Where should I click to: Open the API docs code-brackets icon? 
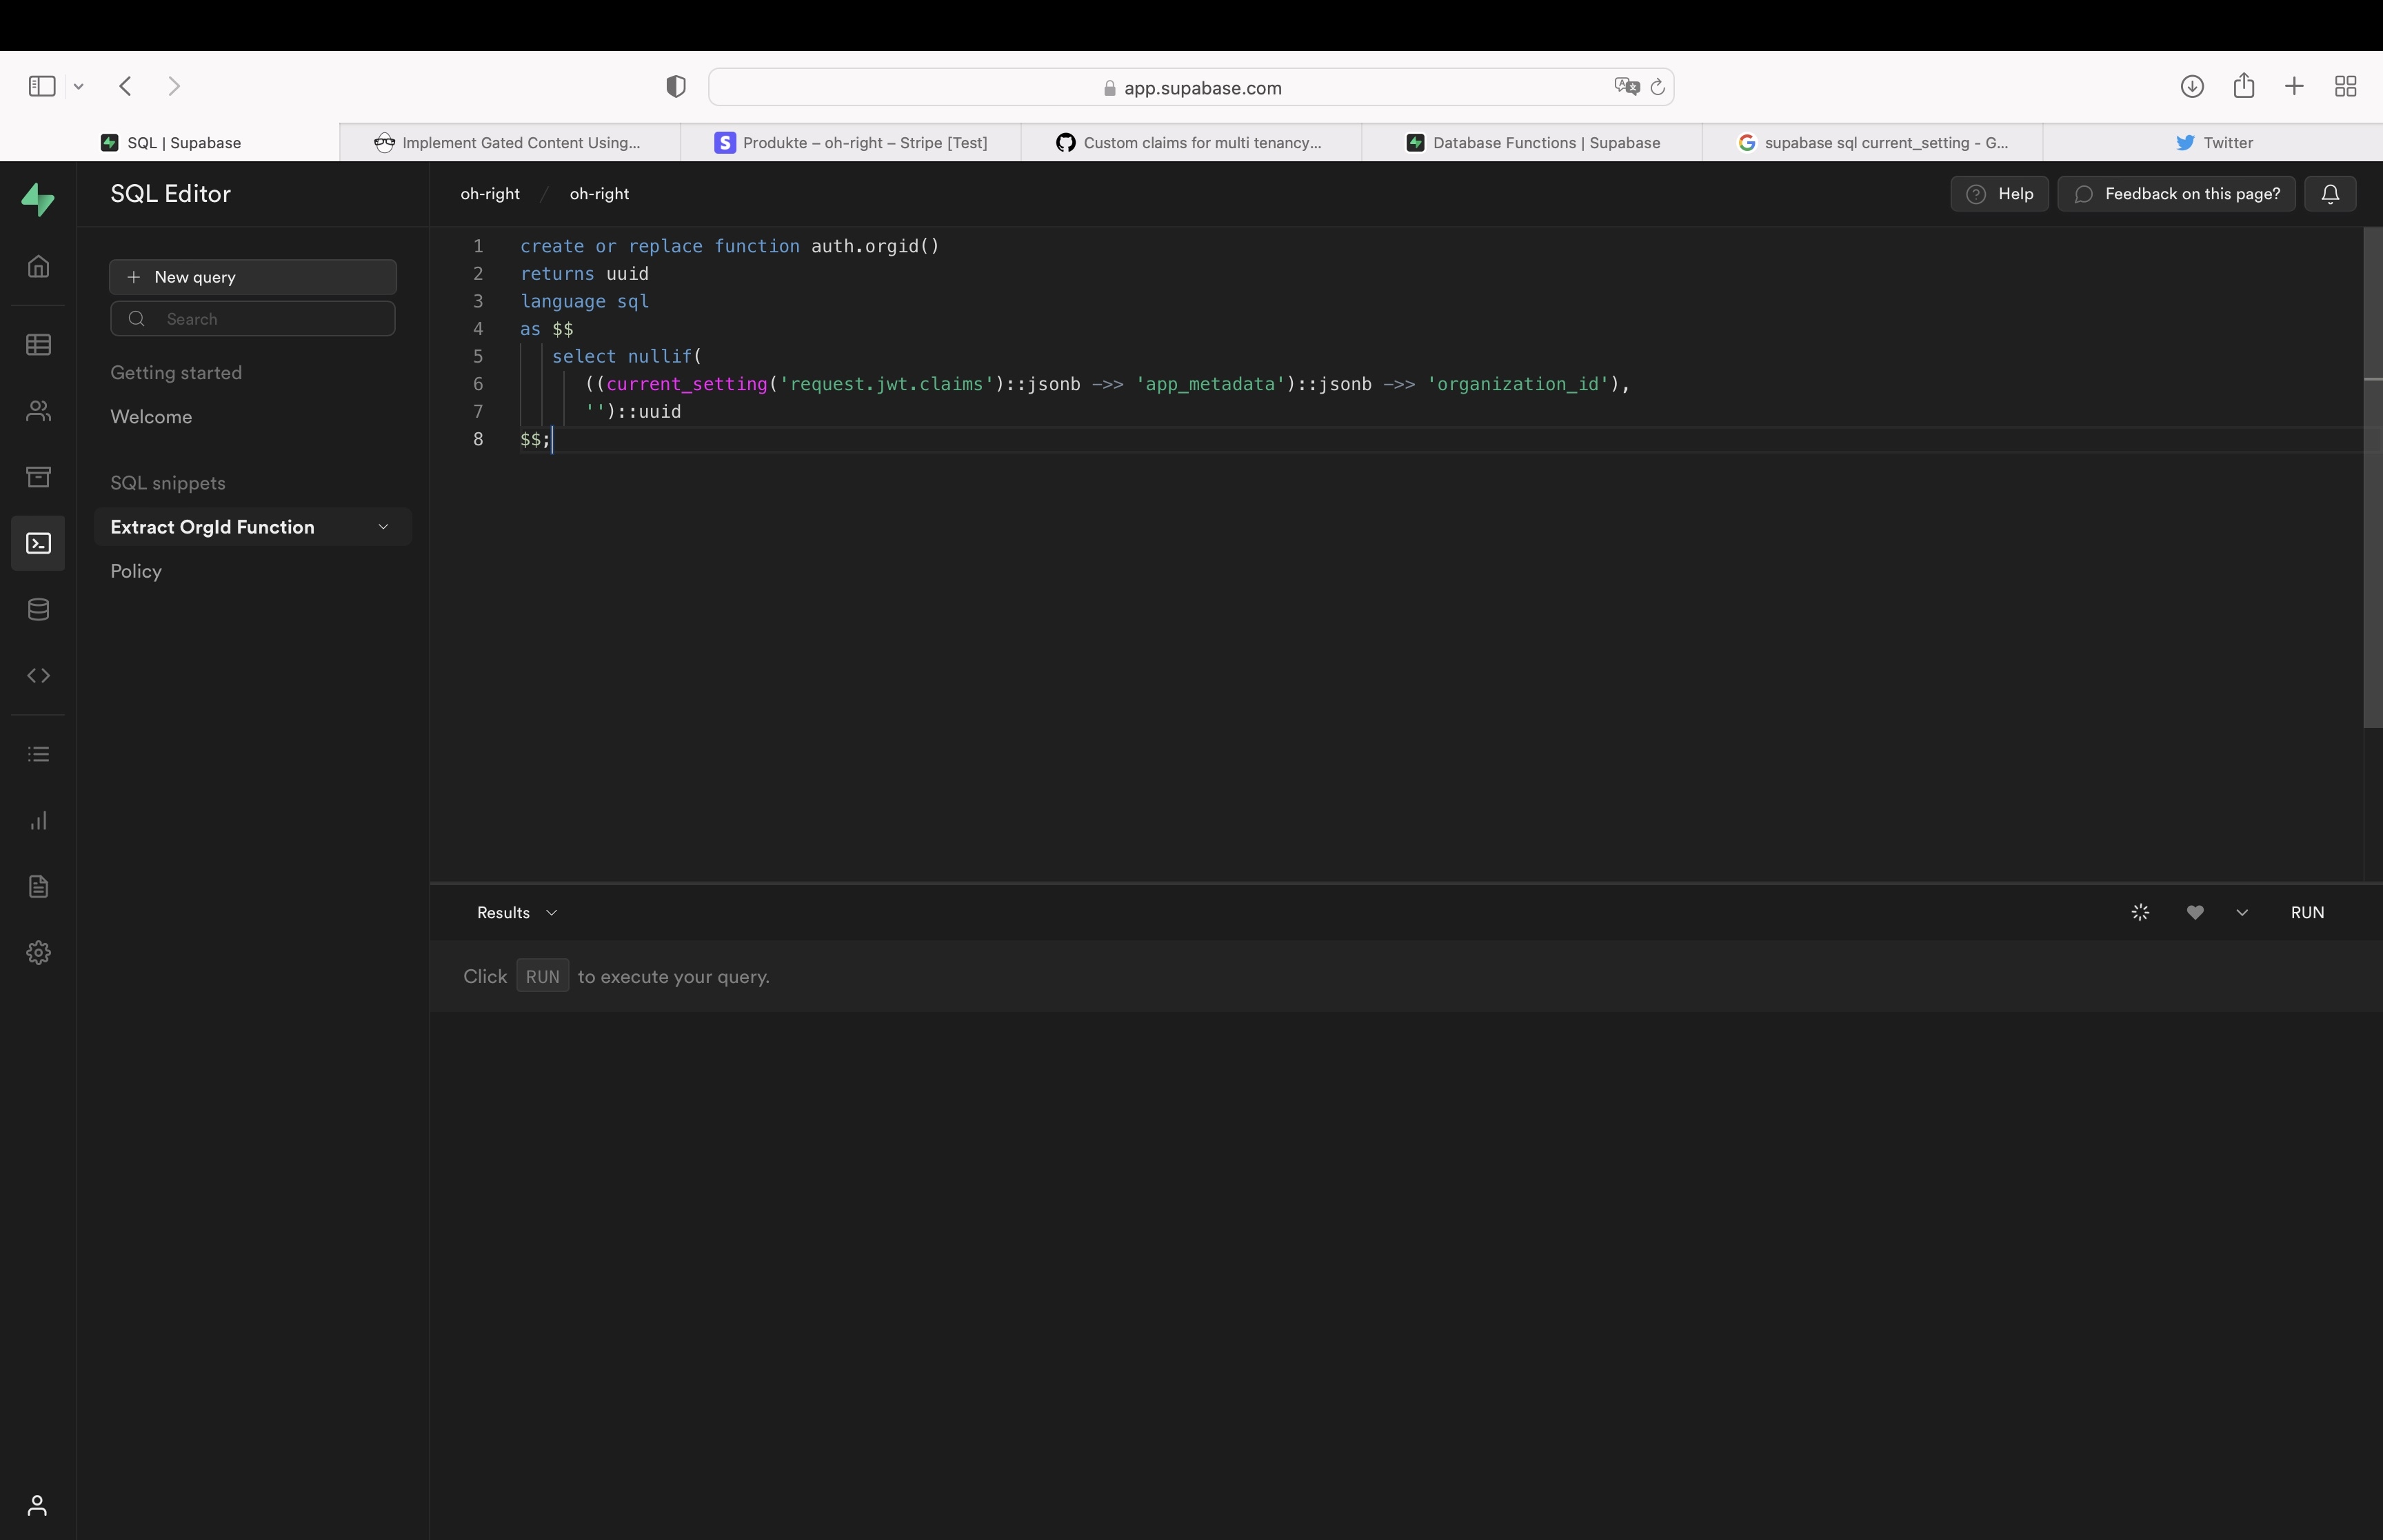coord(38,675)
